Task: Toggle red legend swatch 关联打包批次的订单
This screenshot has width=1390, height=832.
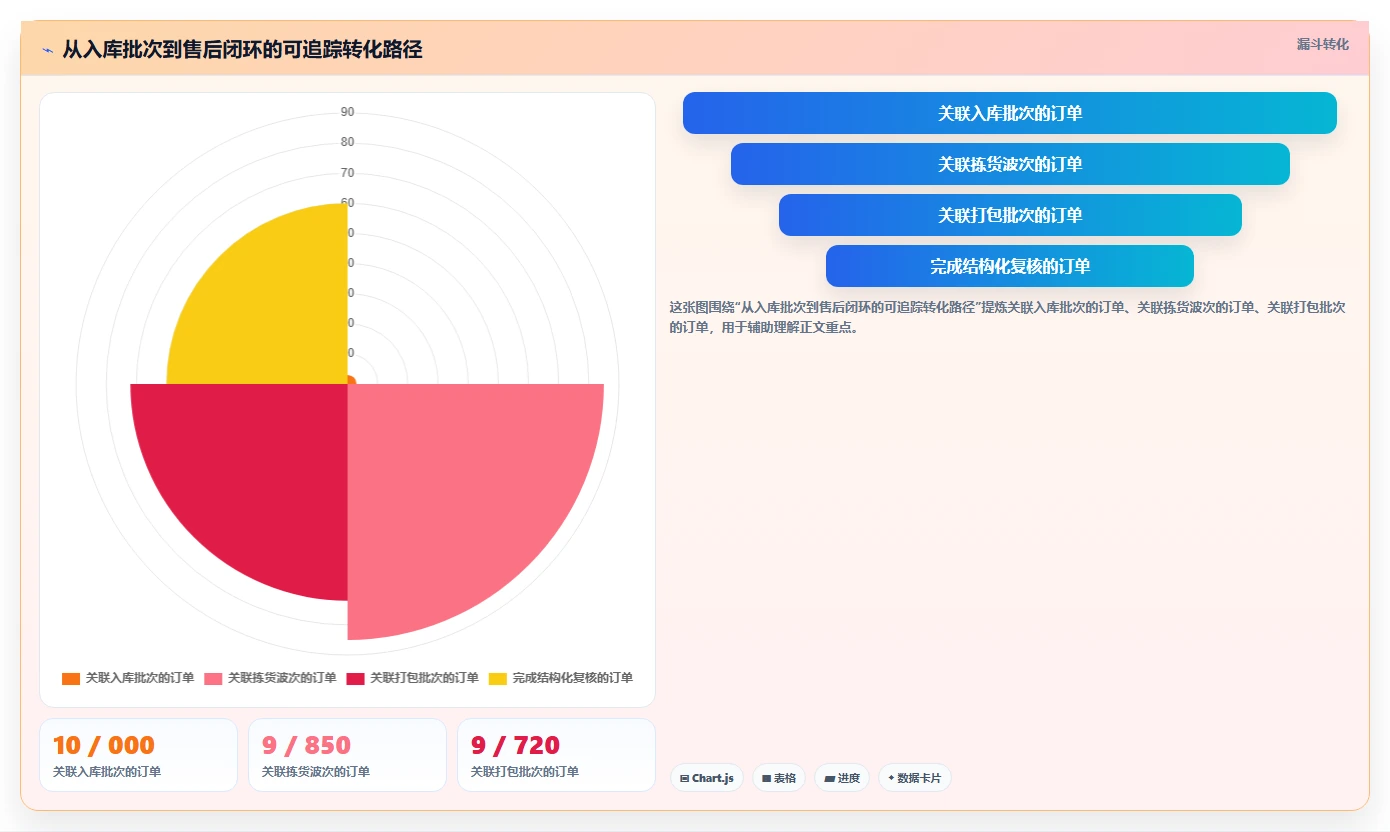Action: [355, 678]
